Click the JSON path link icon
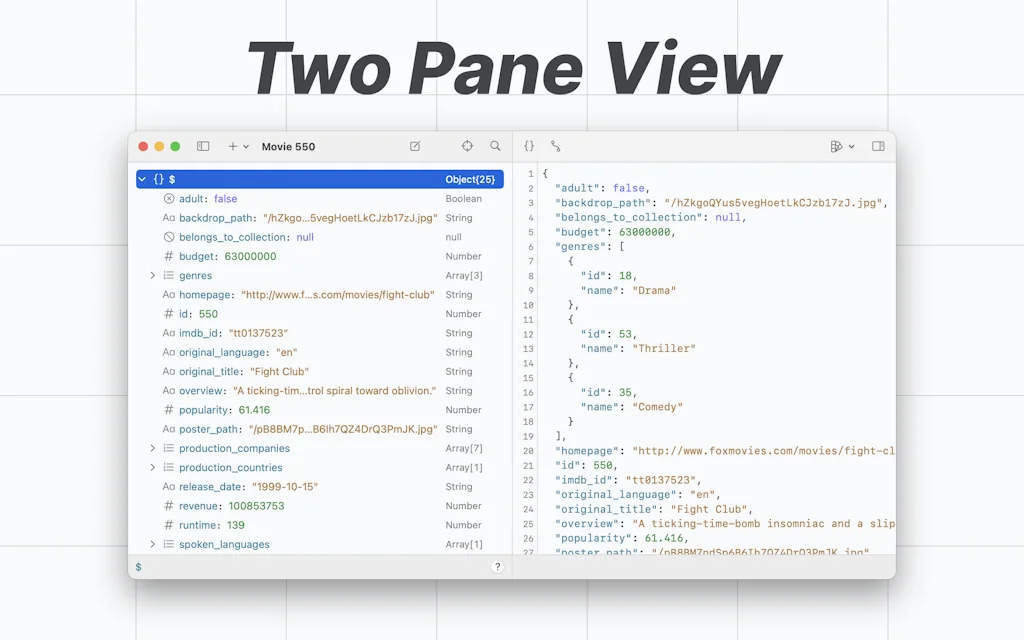This screenshot has height=640, width=1024. pos(556,146)
